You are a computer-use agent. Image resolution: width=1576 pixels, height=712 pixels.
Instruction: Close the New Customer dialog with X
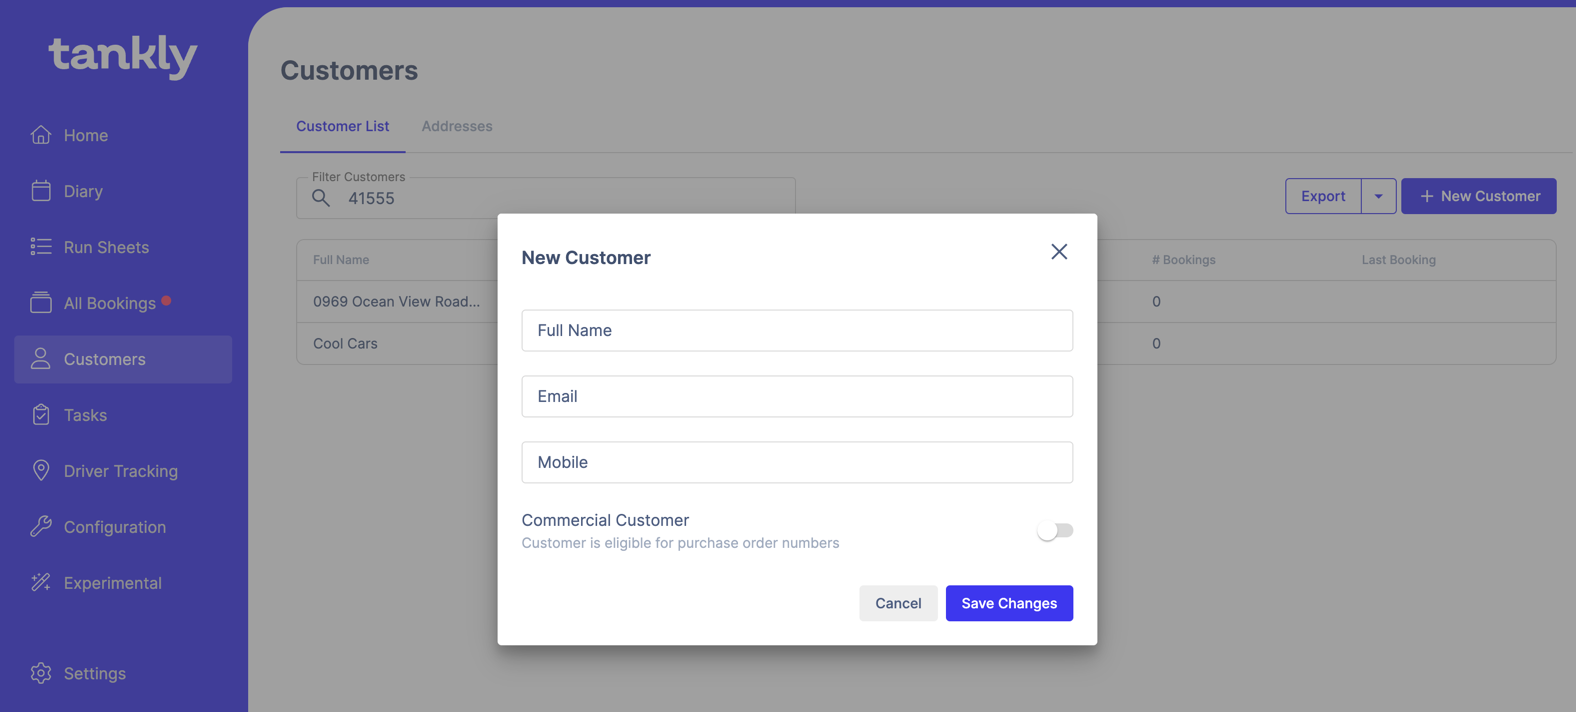pos(1059,252)
